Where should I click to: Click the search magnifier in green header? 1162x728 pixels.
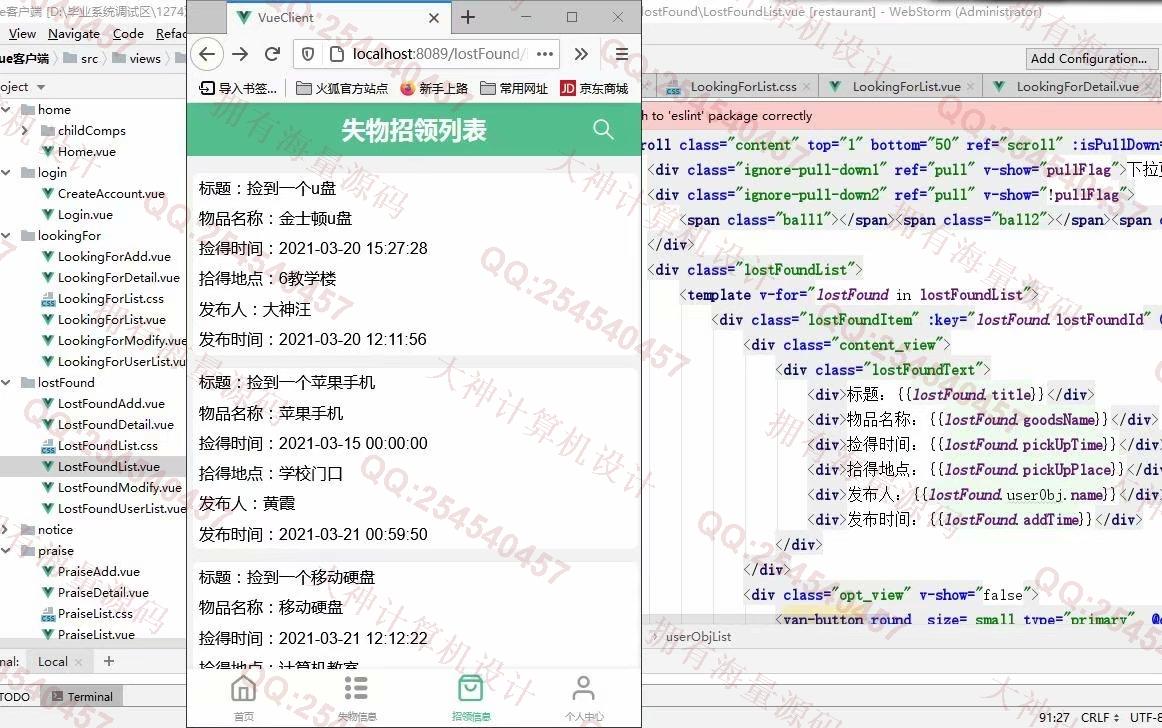click(603, 130)
